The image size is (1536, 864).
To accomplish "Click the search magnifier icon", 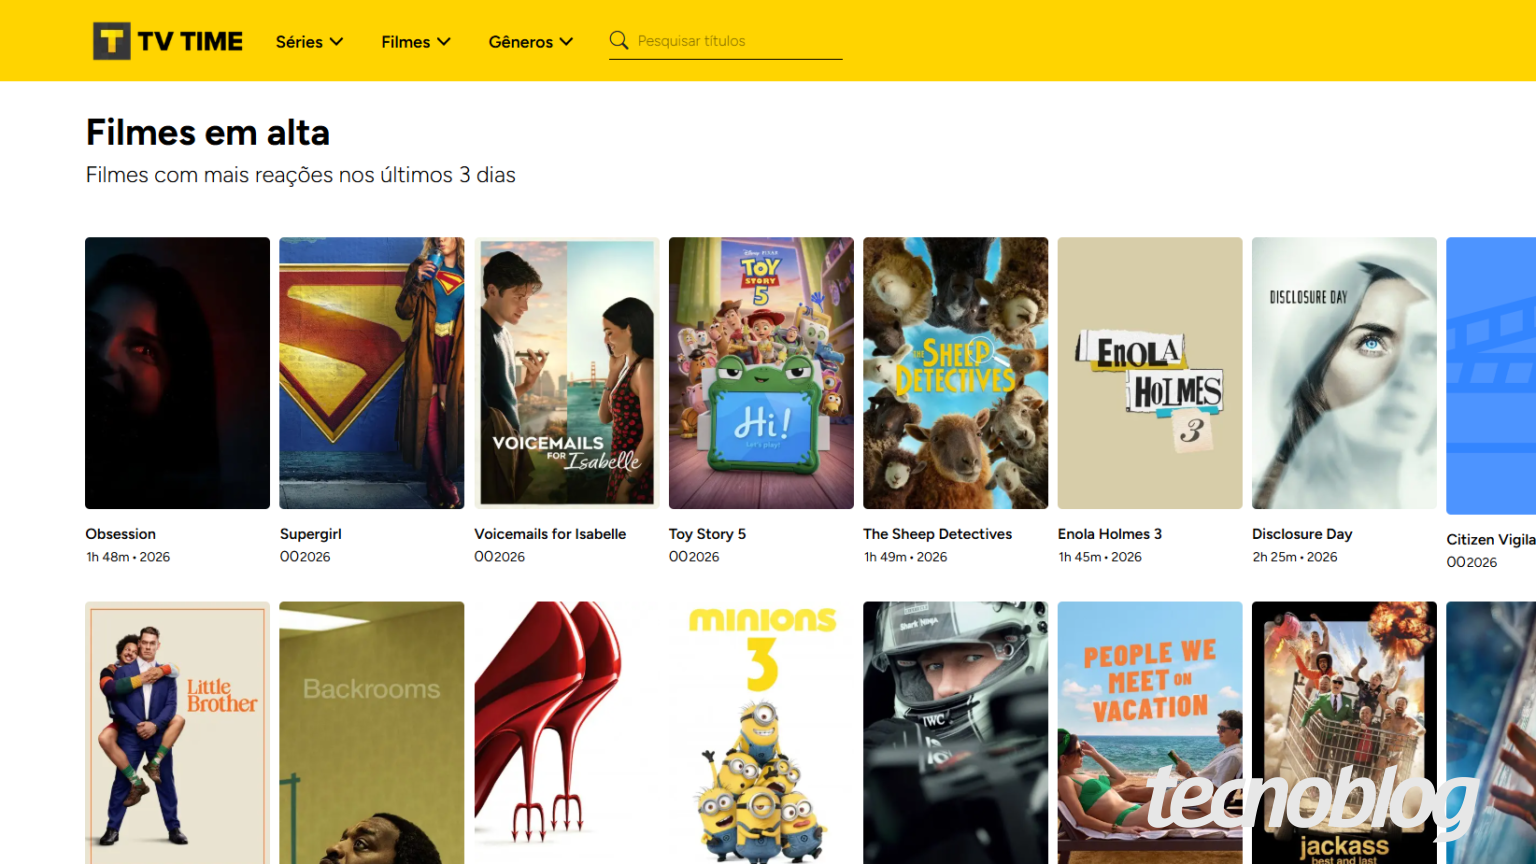I will point(619,40).
